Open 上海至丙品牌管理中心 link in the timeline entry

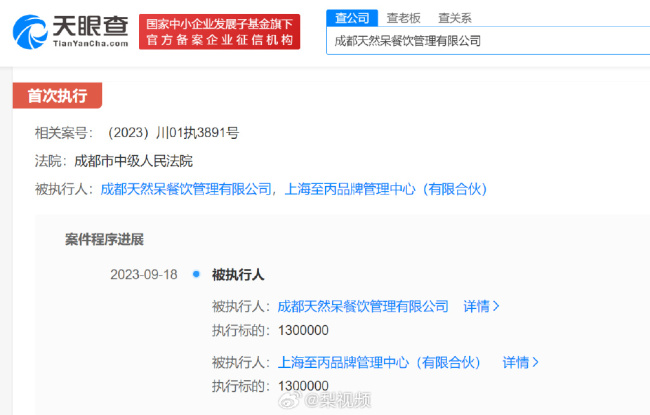tap(382, 362)
